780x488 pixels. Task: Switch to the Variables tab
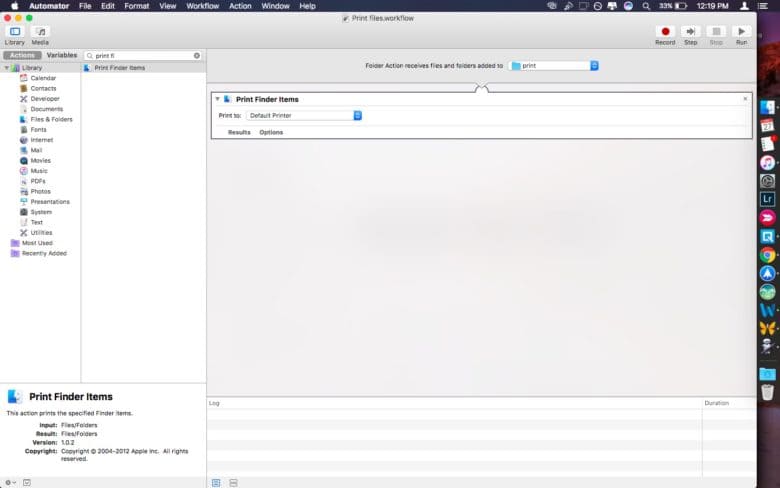coord(62,55)
